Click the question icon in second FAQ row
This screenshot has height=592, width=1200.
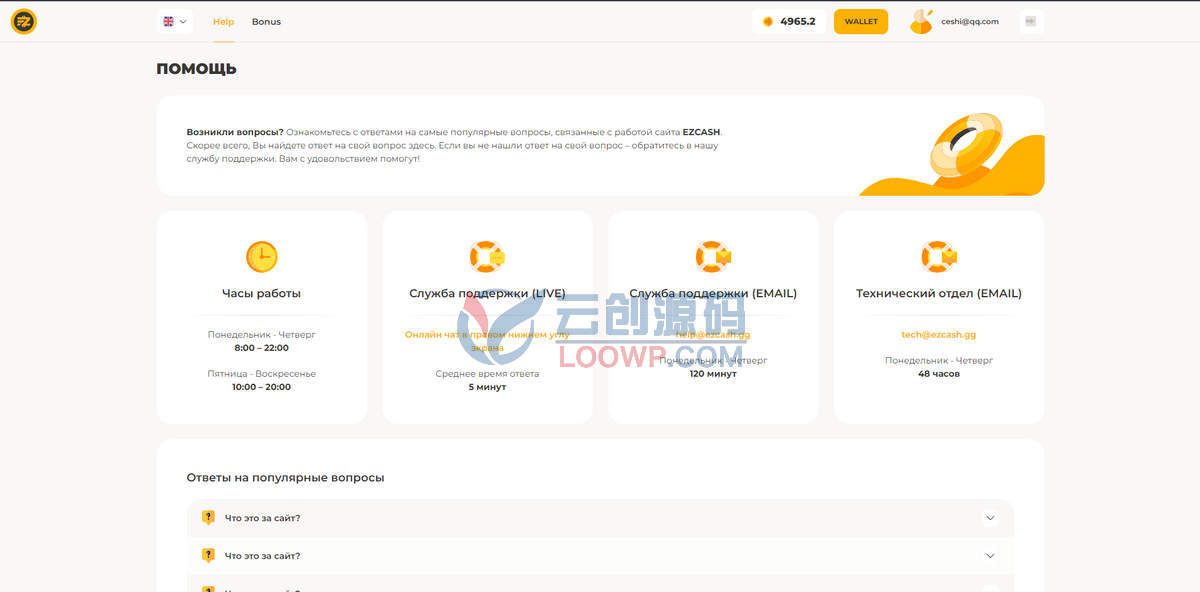208,555
